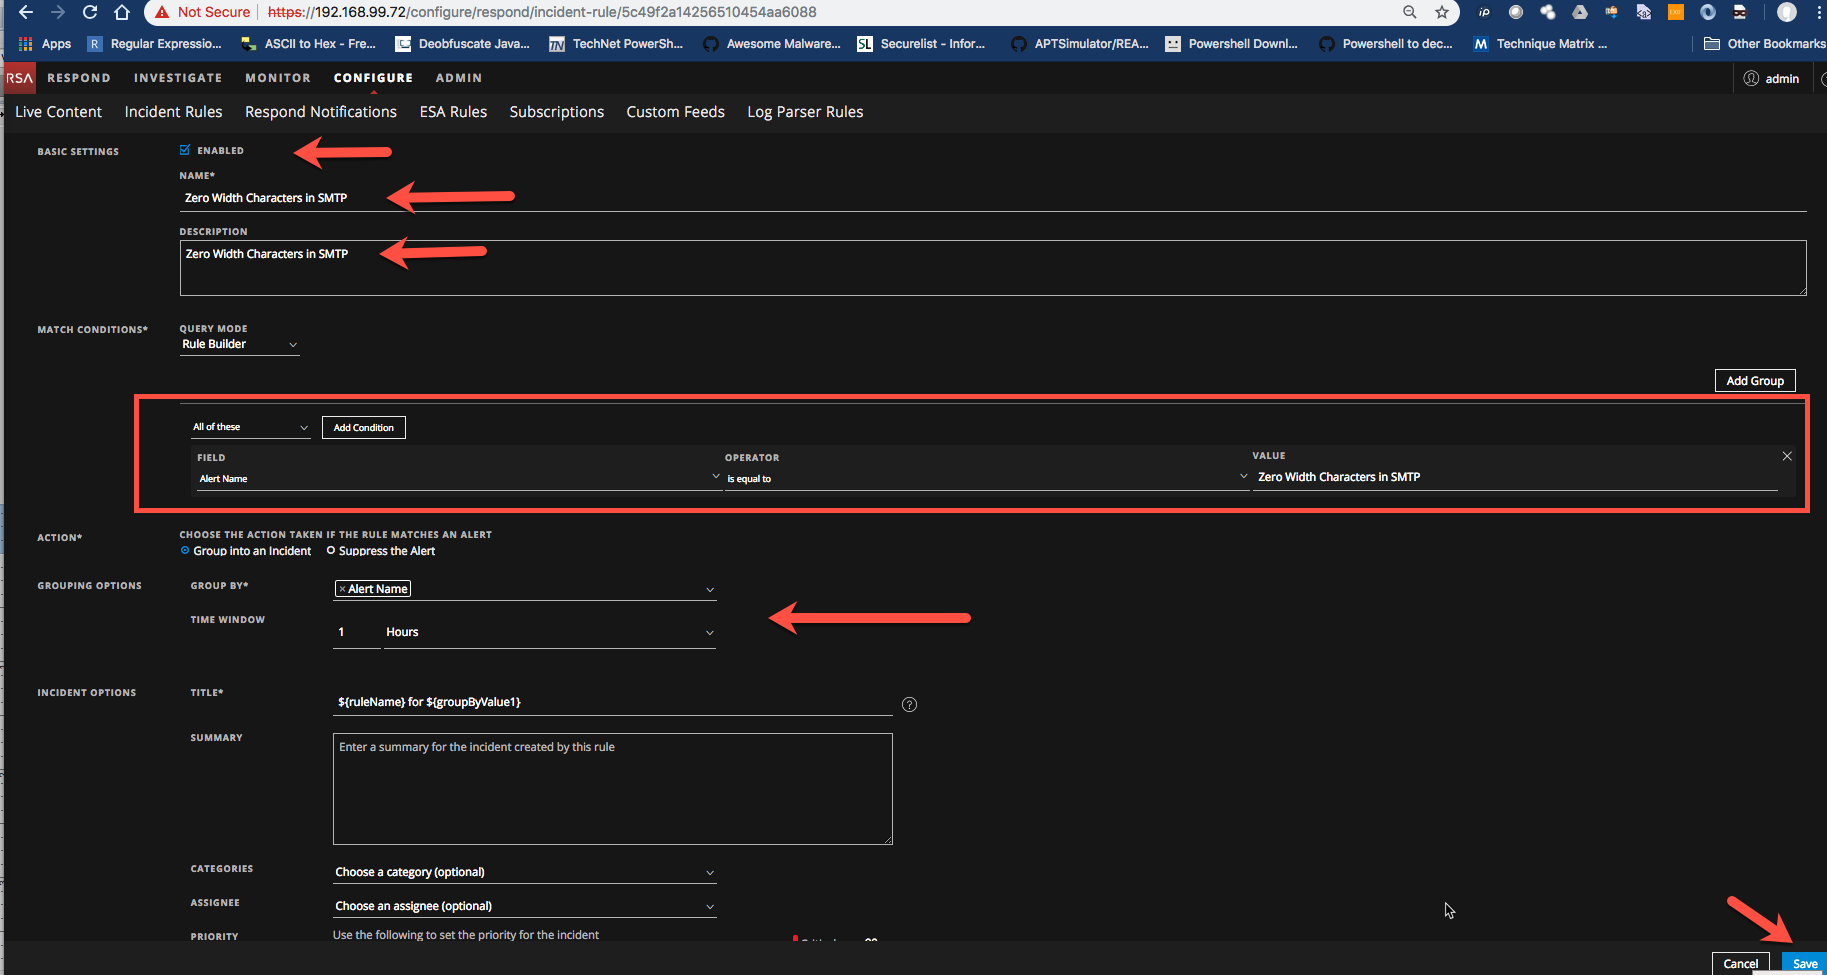Open the title field help icon
Viewport: 1827px width, 975px height.
click(909, 704)
